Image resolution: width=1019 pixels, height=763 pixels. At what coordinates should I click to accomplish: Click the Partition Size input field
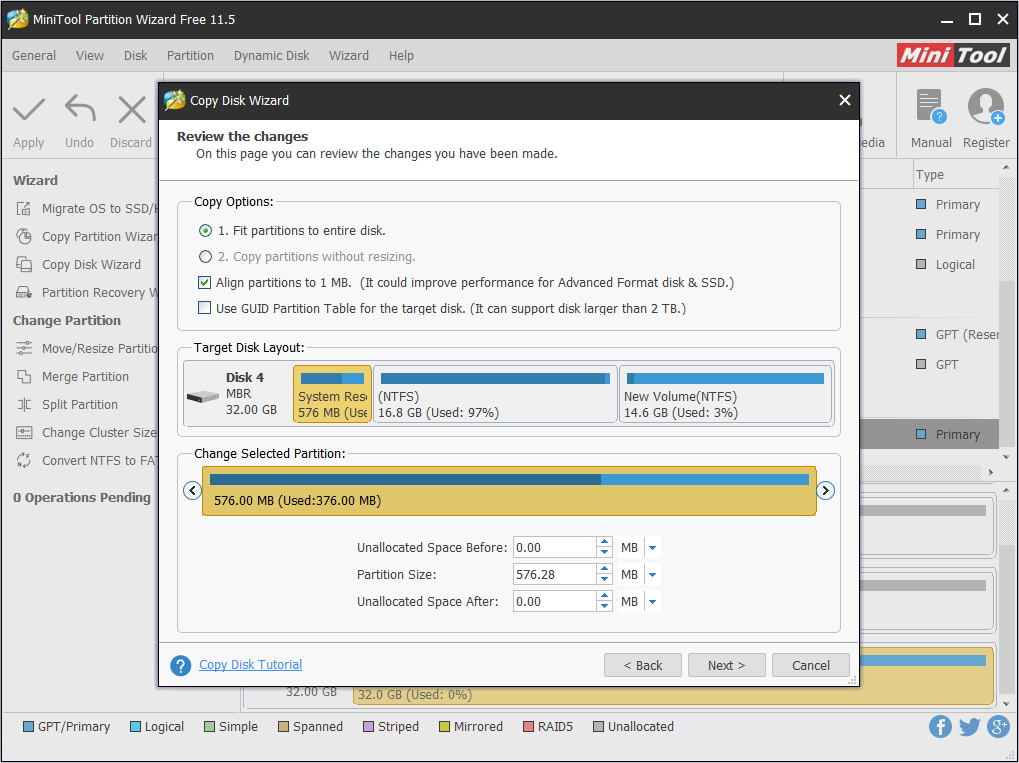[x=554, y=575]
